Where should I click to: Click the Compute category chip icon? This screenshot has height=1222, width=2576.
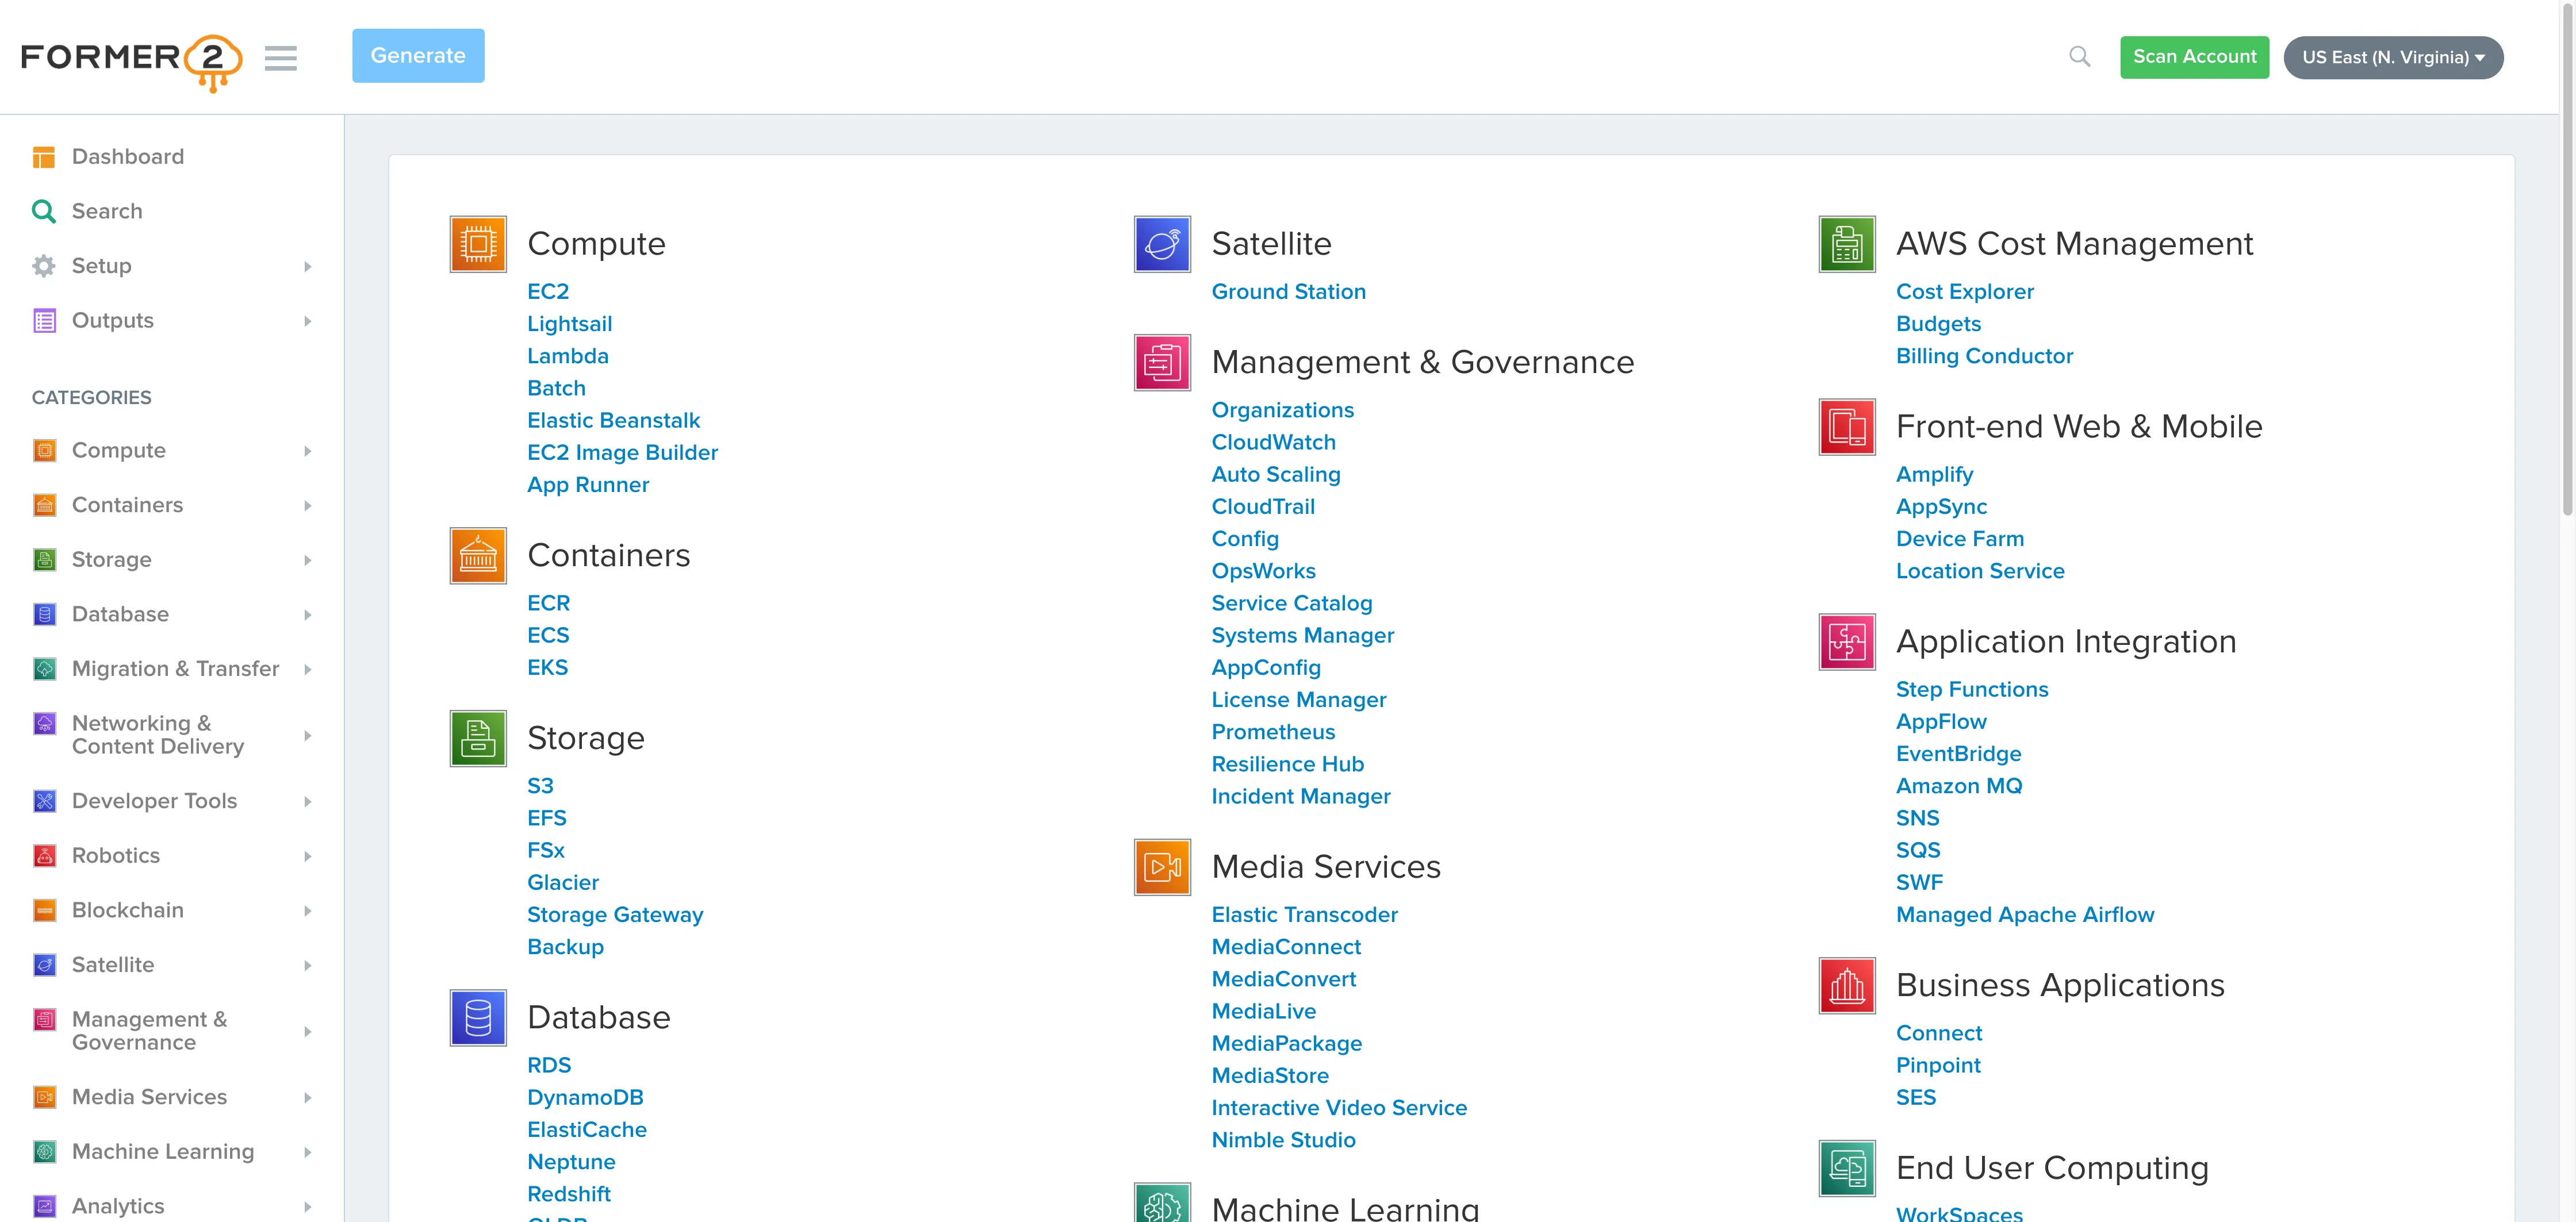point(478,244)
